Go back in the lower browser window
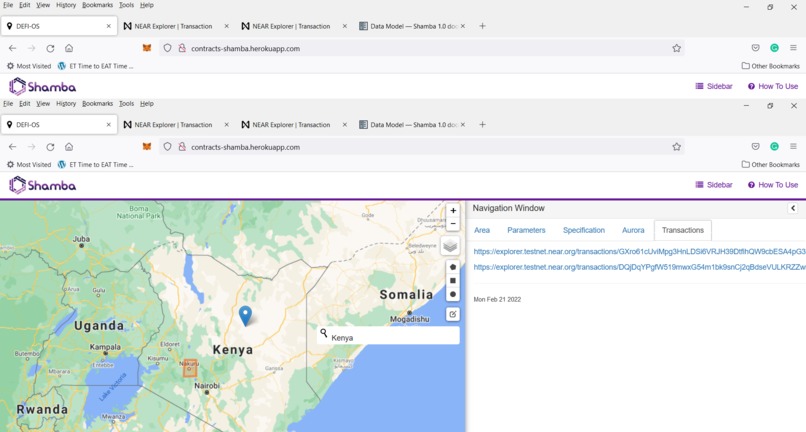Viewport: 806px width, 432px height. [x=12, y=147]
